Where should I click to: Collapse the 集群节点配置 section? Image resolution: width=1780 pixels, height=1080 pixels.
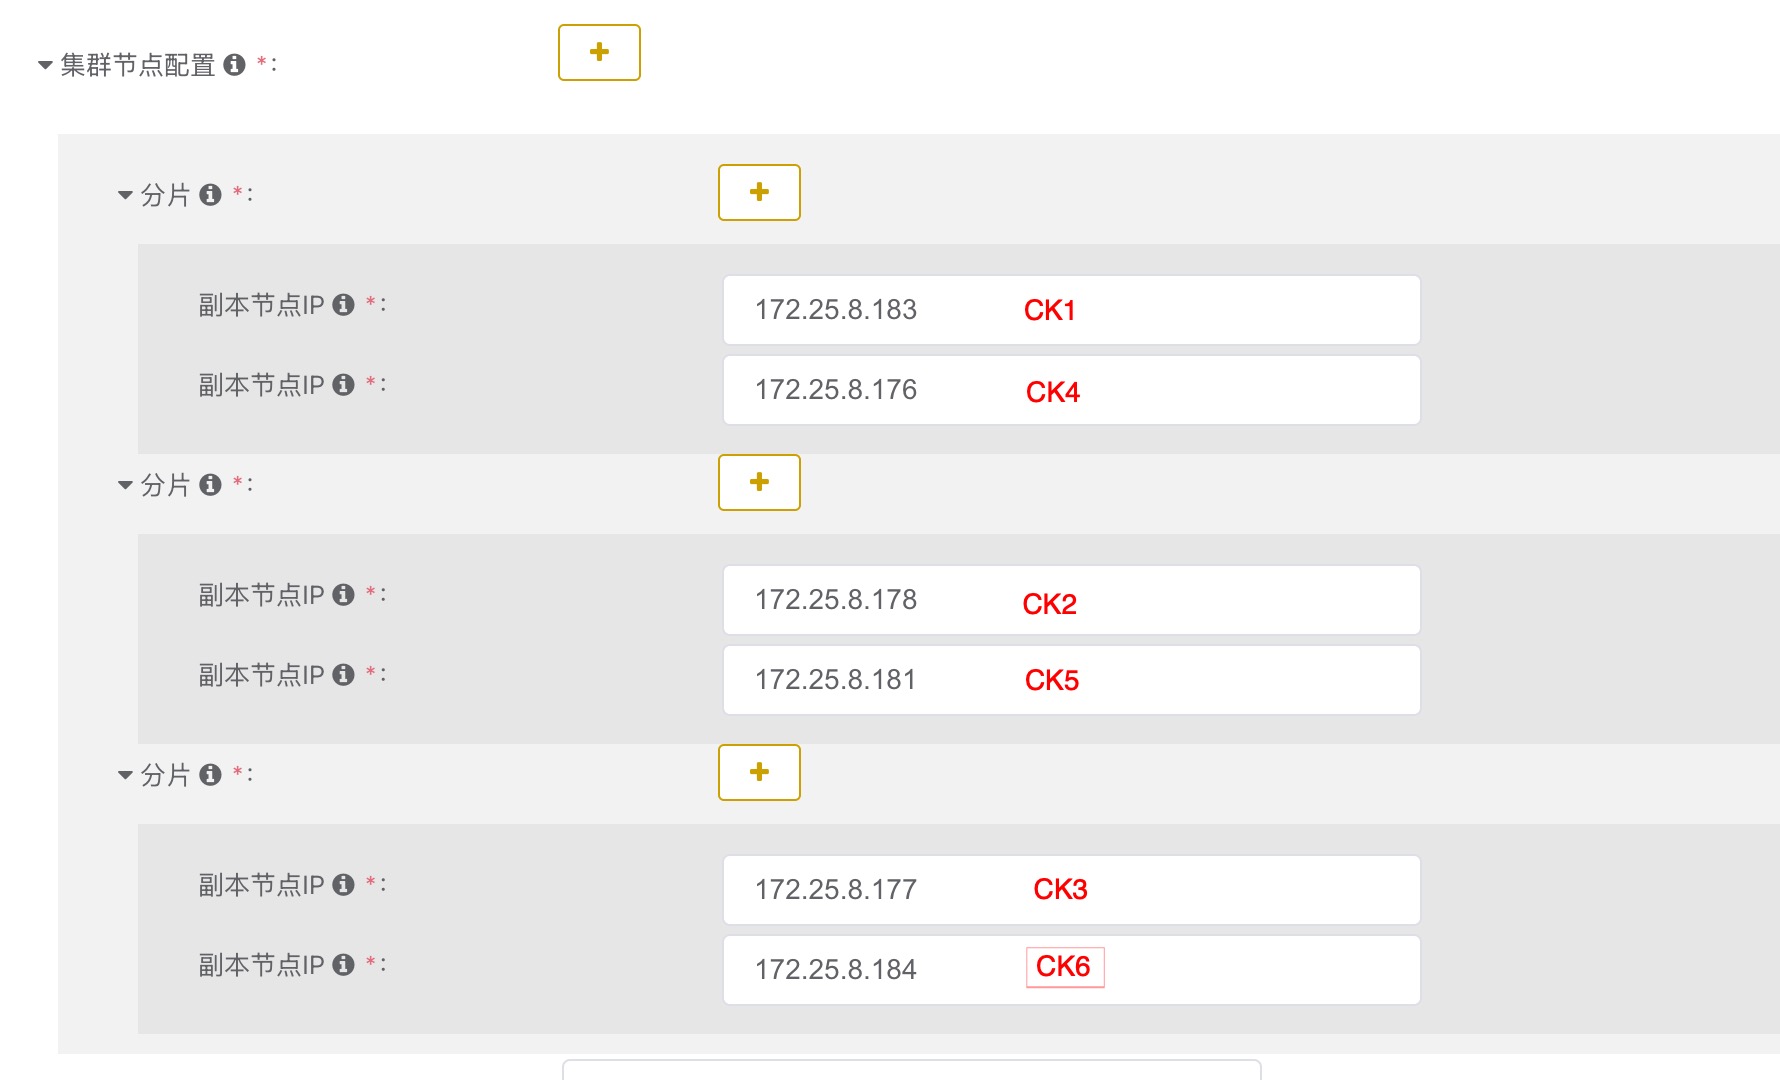45,66
